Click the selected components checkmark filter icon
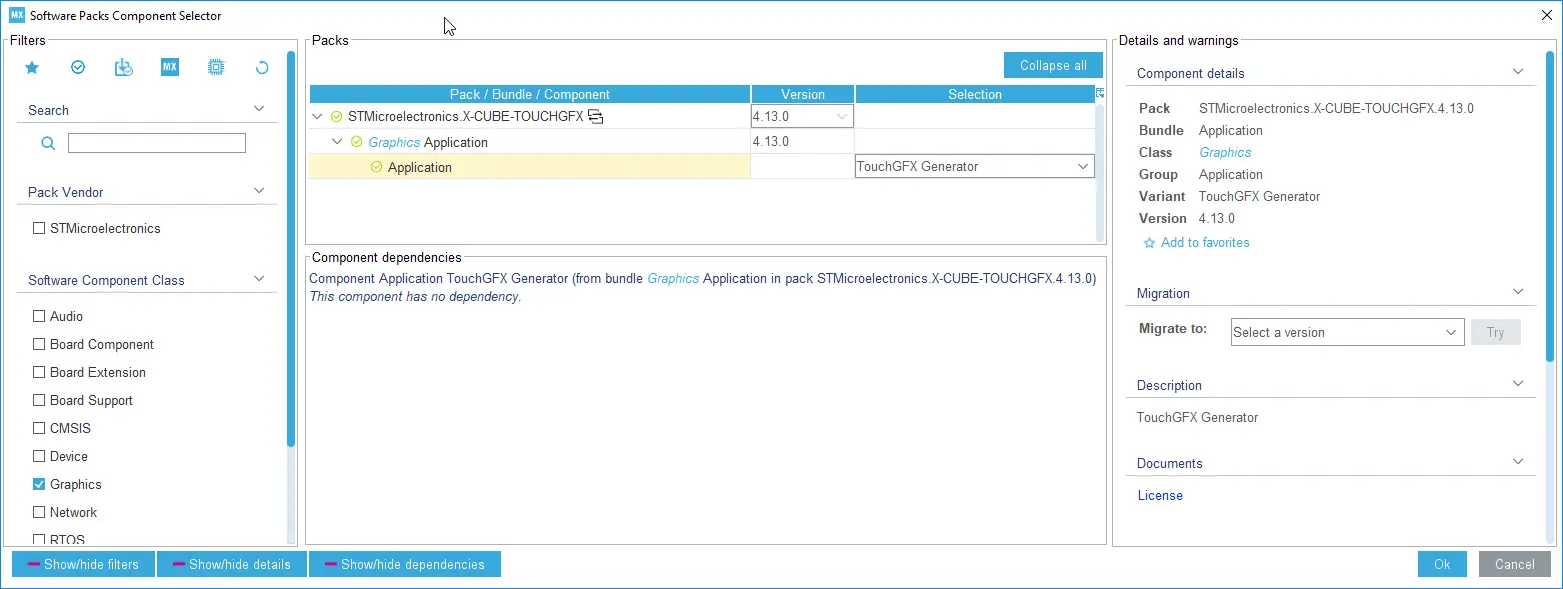Screen dimensions: 1563x589 [x=78, y=68]
